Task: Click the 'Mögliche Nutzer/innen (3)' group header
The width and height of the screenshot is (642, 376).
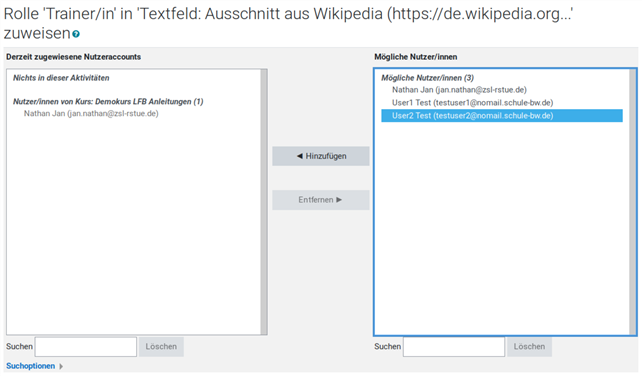Action: [x=427, y=78]
